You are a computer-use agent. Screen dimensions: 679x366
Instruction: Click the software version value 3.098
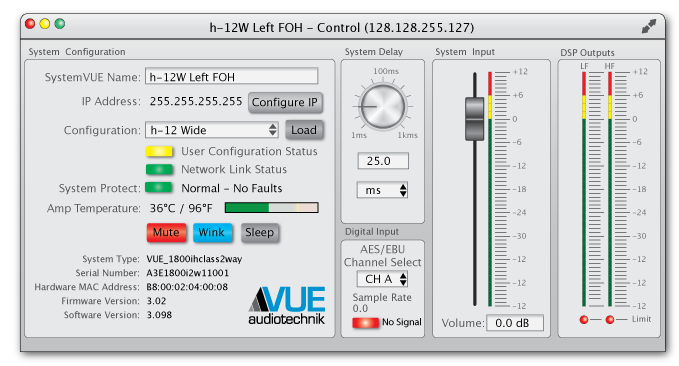coord(159,315)
